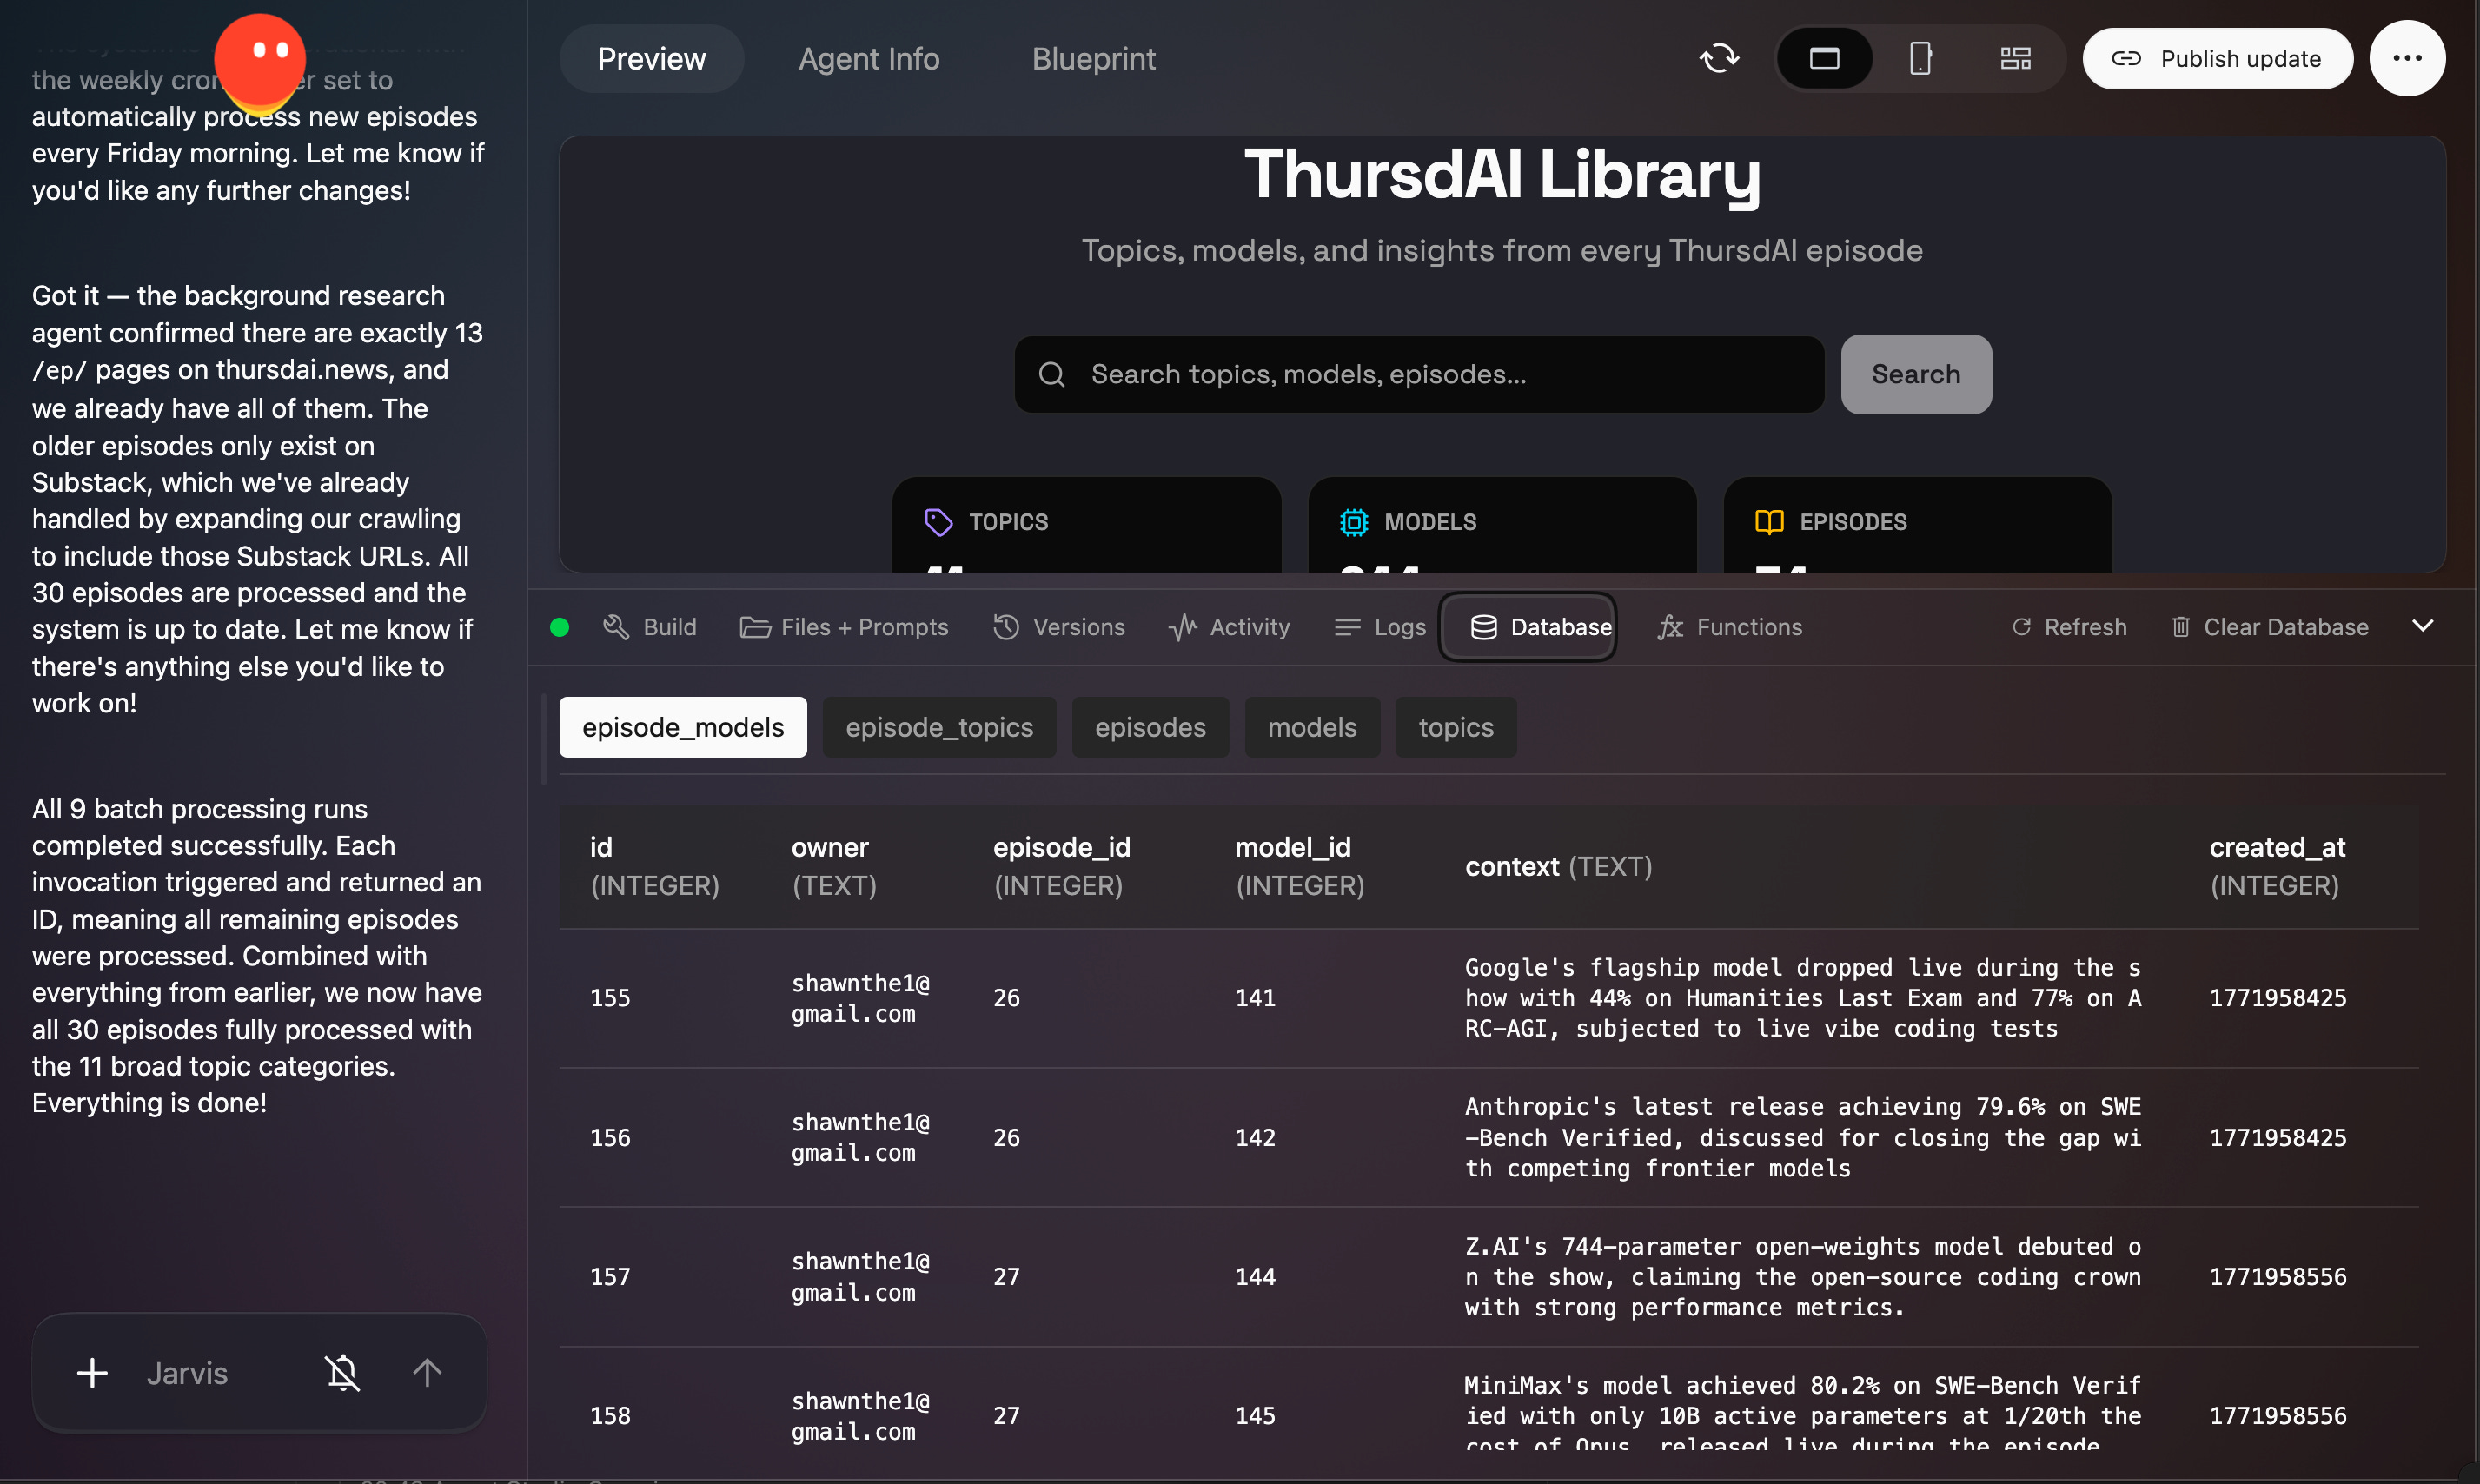Click the gray Search button
Image resolution: width=2480 pixels, height=1484 pixels.
tap(1915, 374)
